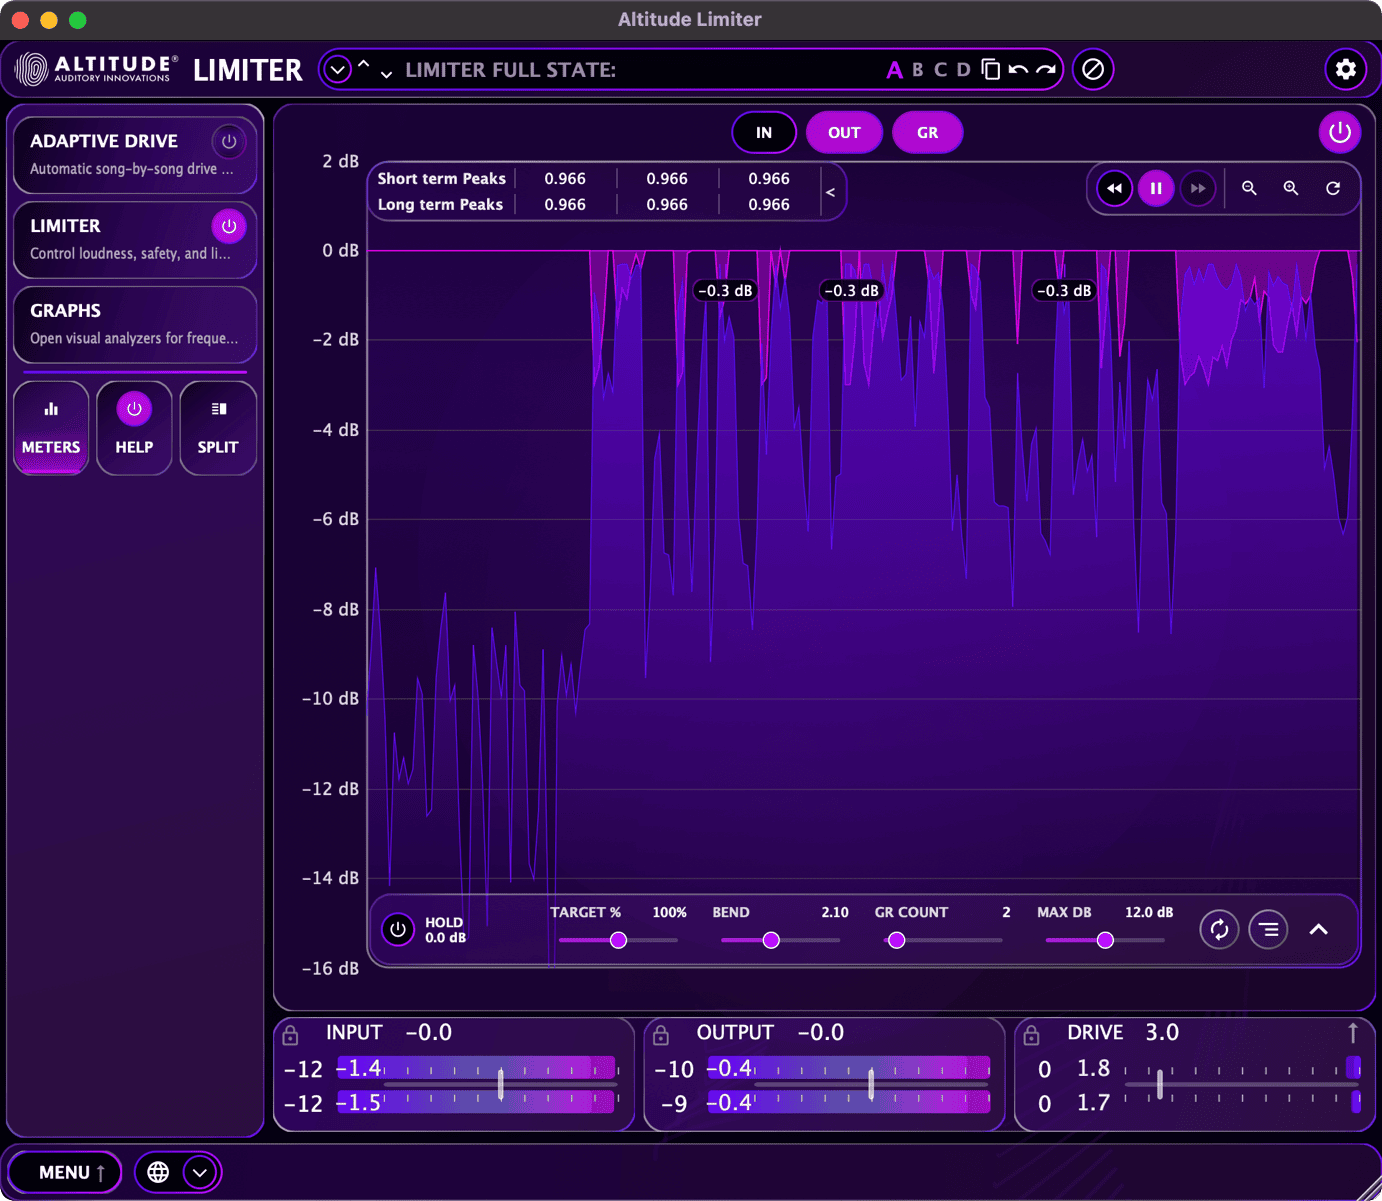Viewport: 1382px width, 1201px height.
Task: Reset the graph zoom with the refresh icon
Action: [x=1333, y=188]
